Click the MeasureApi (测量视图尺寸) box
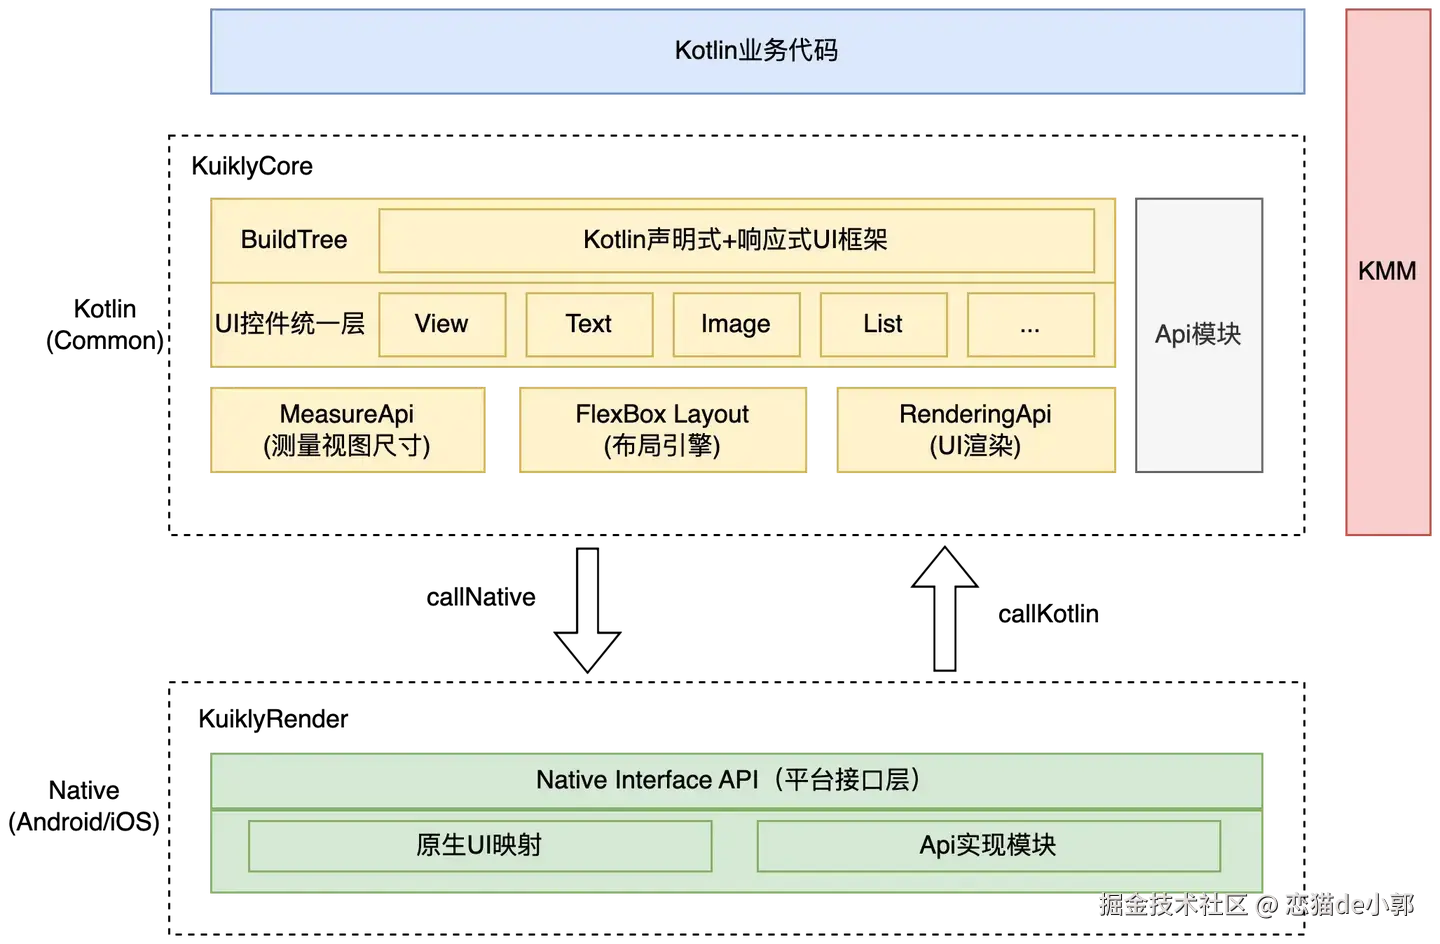Viewport: 1440px width, 944px height. pos(347,430)
